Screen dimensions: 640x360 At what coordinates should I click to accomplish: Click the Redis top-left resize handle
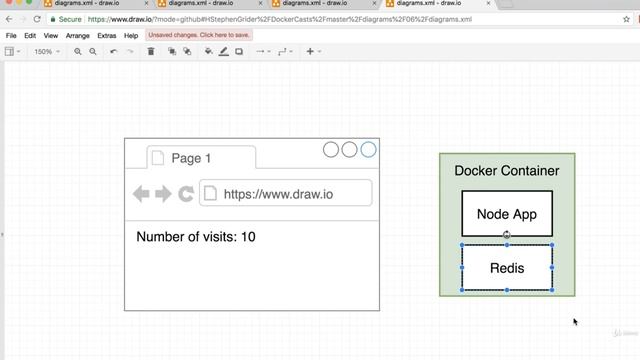(x=462, y=245)
